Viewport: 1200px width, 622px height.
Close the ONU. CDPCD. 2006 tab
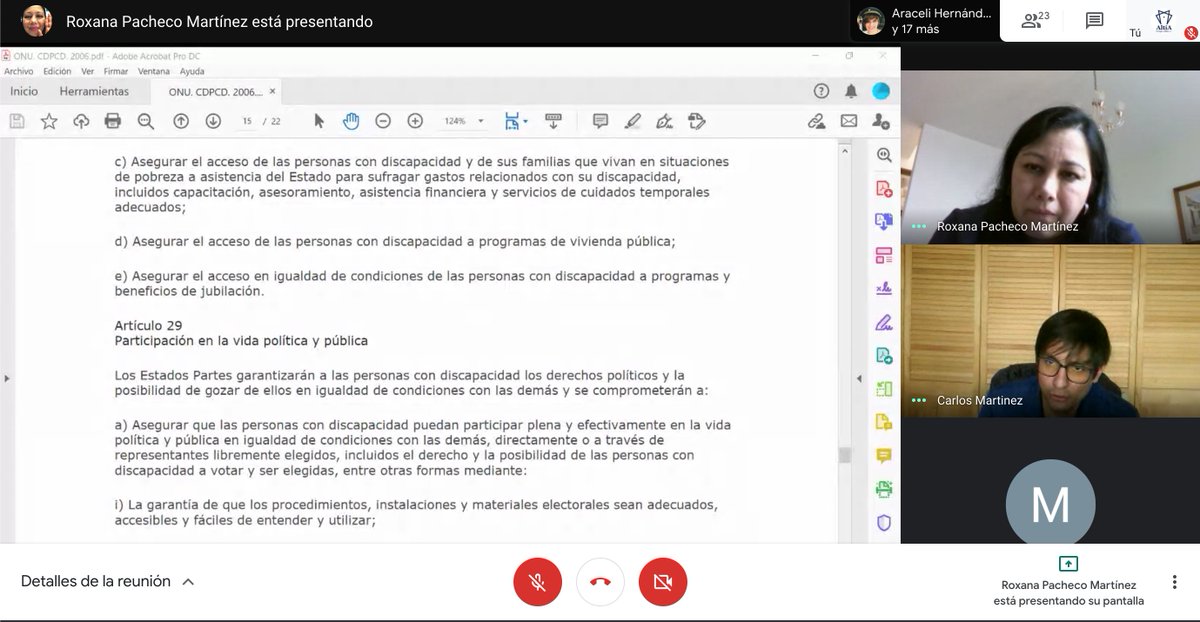point(273,91)
